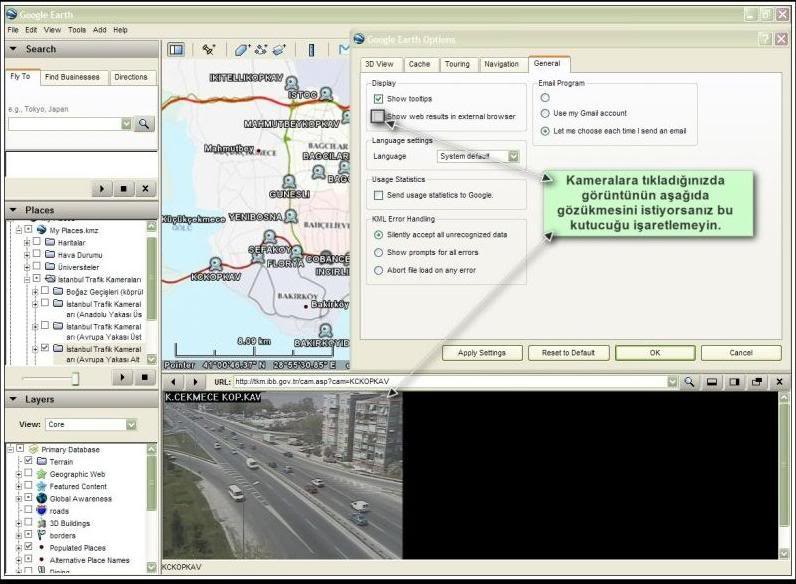Collapse the Search panel header
Screen dimensions: 796x584
tap(13, 49)
